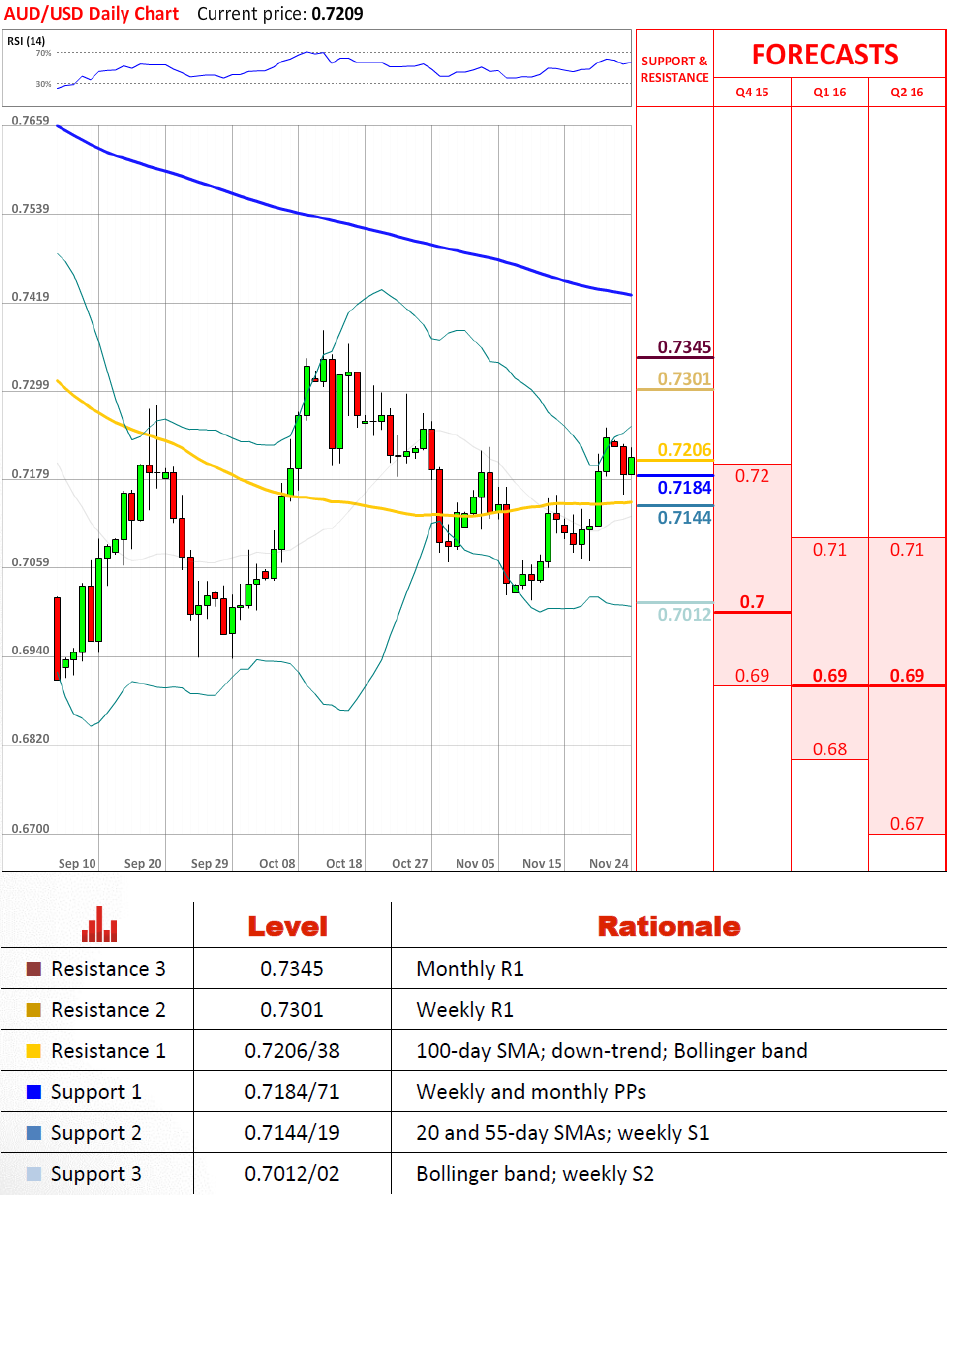
Task: Click the 0.67 value in Q2 16 column
Action: (x=907, y=824)
